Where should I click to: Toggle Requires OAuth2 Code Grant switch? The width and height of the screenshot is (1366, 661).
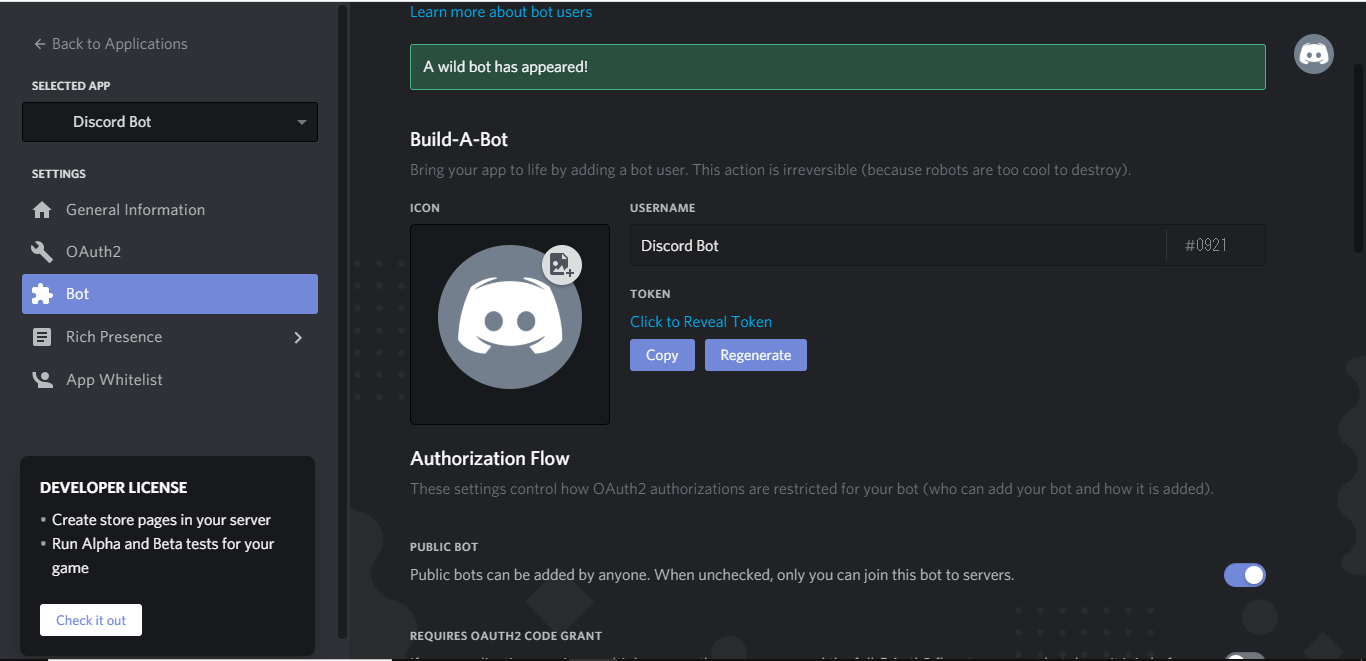click(x=1245, y=657)
